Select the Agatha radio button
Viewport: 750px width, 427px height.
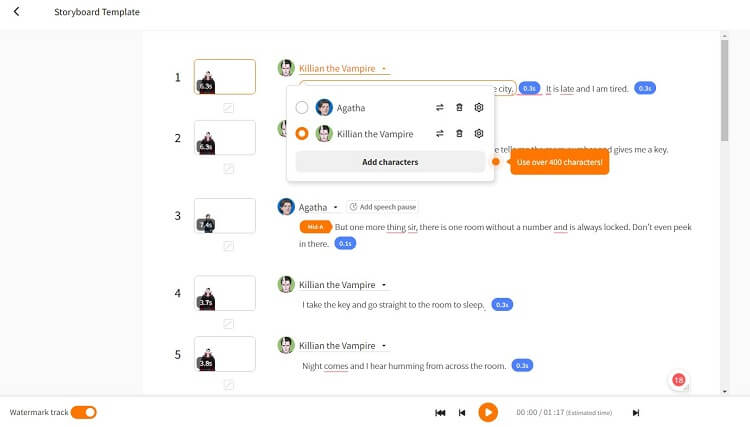(302, 108)
